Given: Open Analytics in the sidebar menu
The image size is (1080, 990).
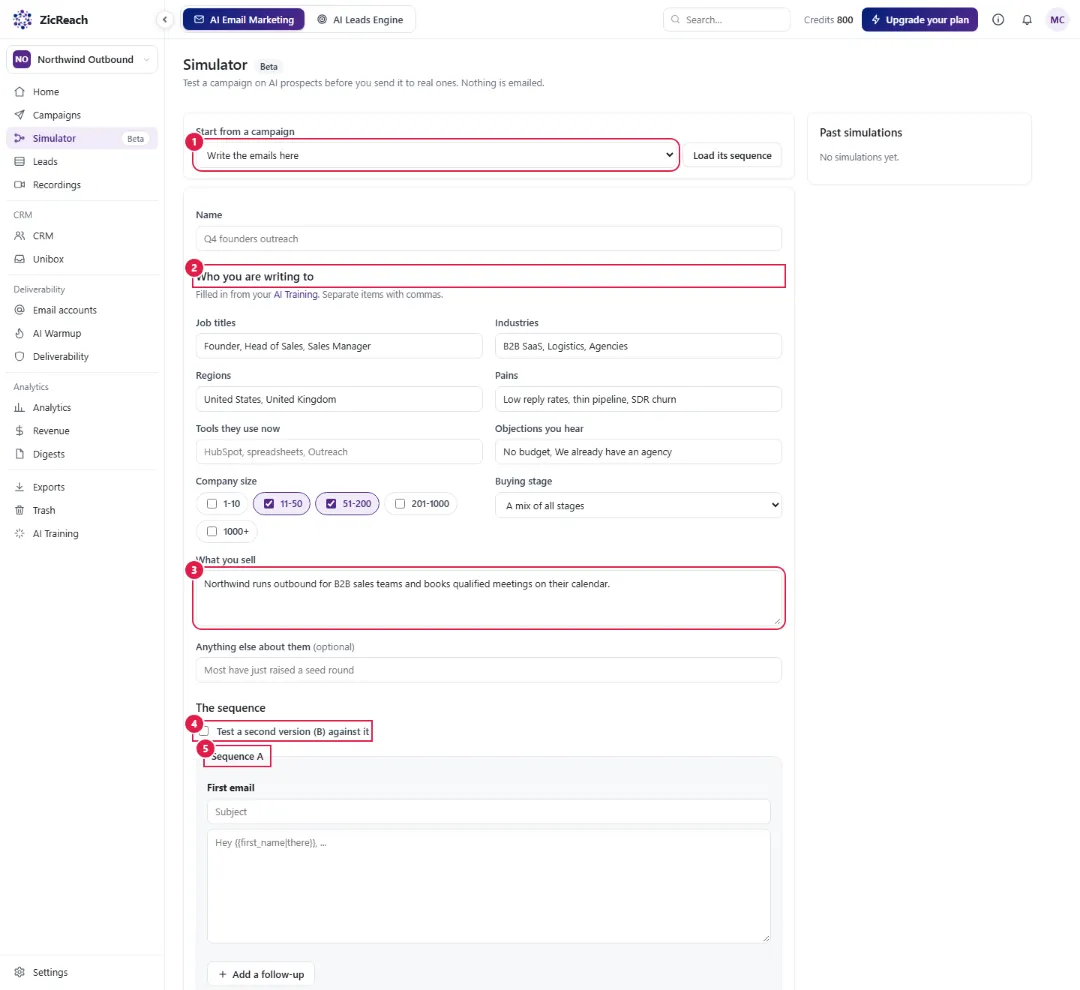Looking at the screenshot, I should coord(82,408).
